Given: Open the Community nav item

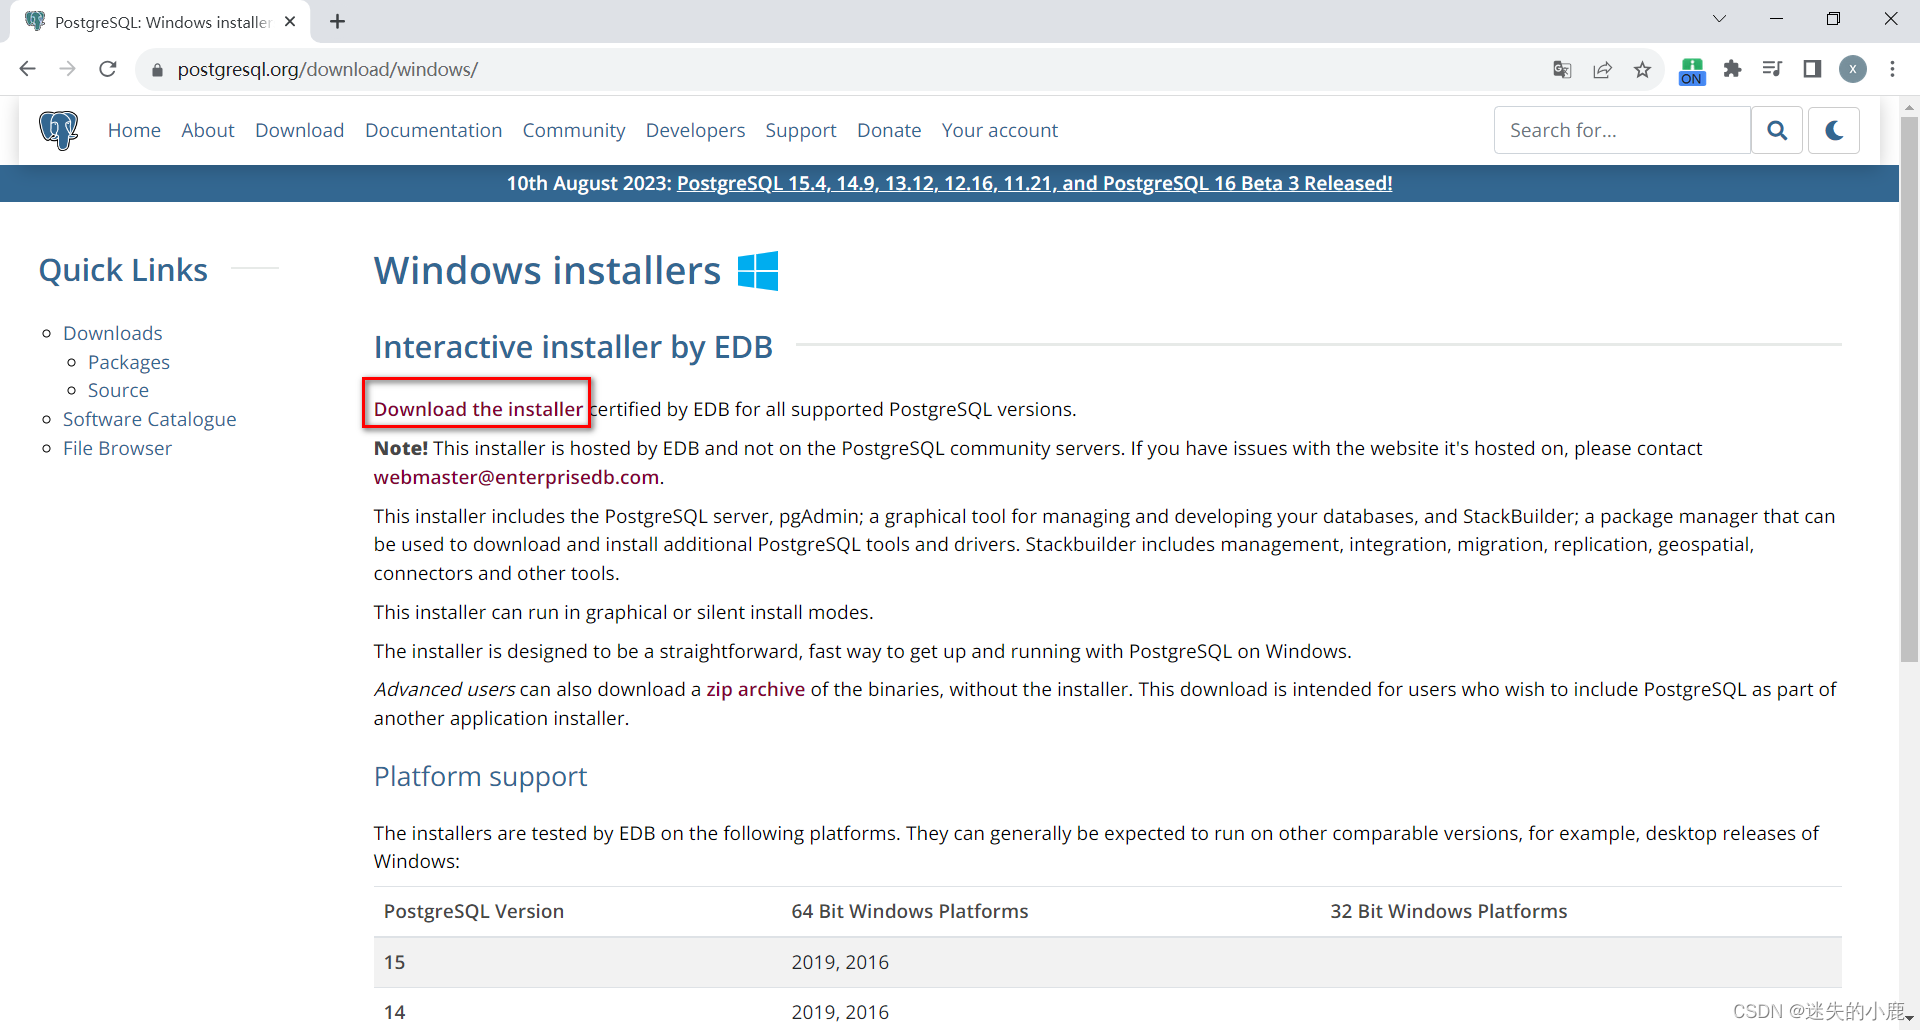Looking at the screenshot, I should 574,131.
